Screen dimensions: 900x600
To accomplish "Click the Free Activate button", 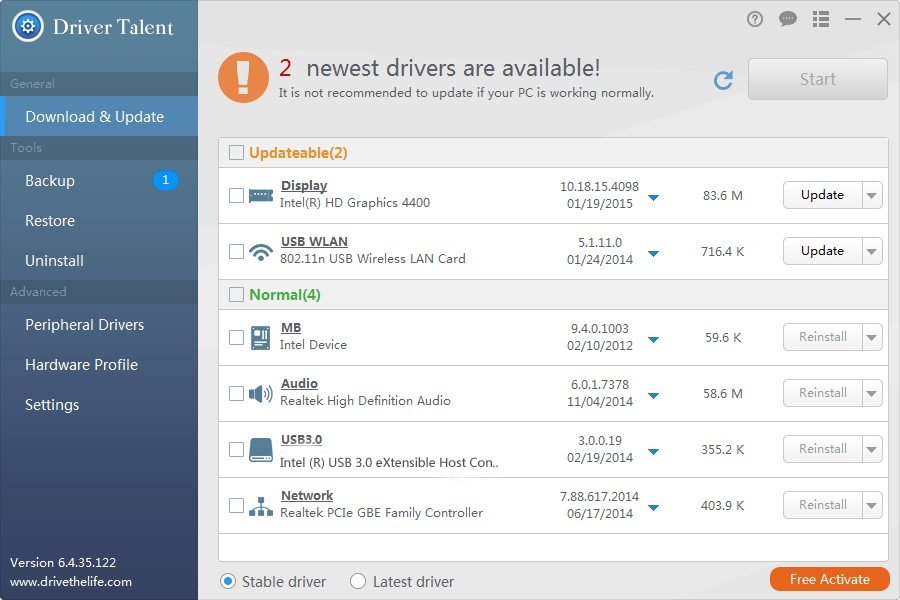I will tap(830, 579).
